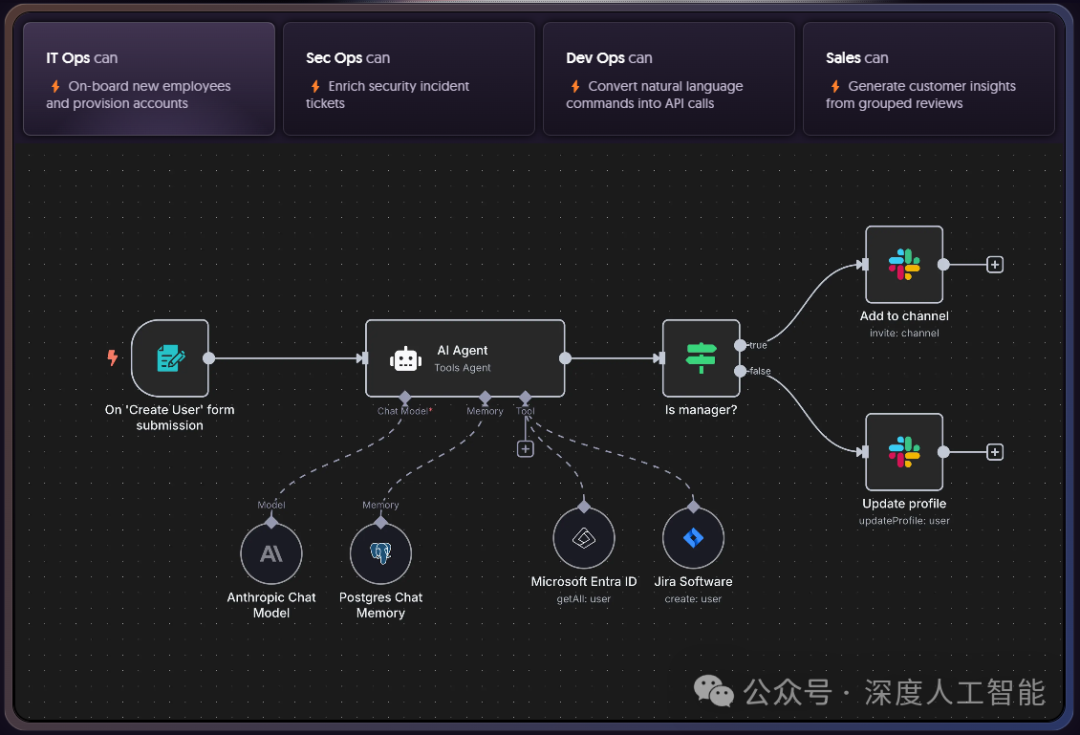Add a new tool under the Tool connector
Screen dimensions: 1080x735
coord(526,449)
